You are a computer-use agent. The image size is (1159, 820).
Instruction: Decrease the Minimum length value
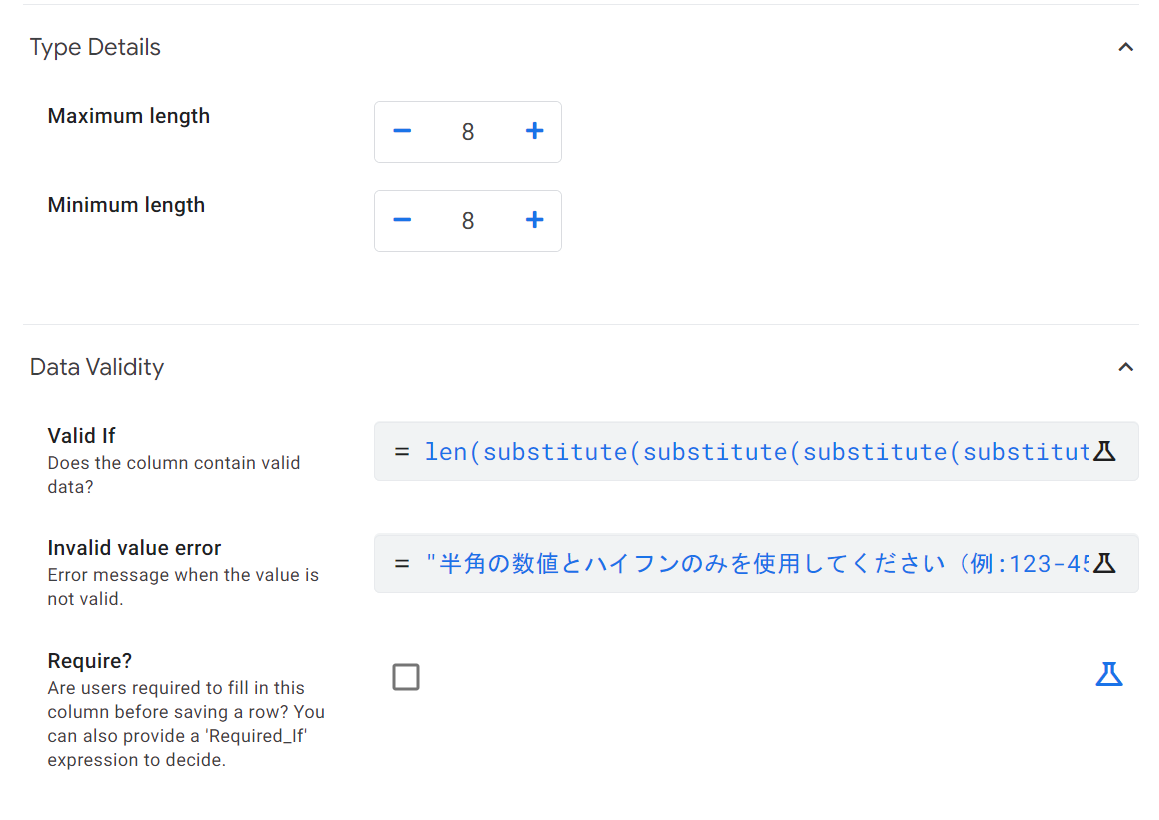click(x=402, y=220)
